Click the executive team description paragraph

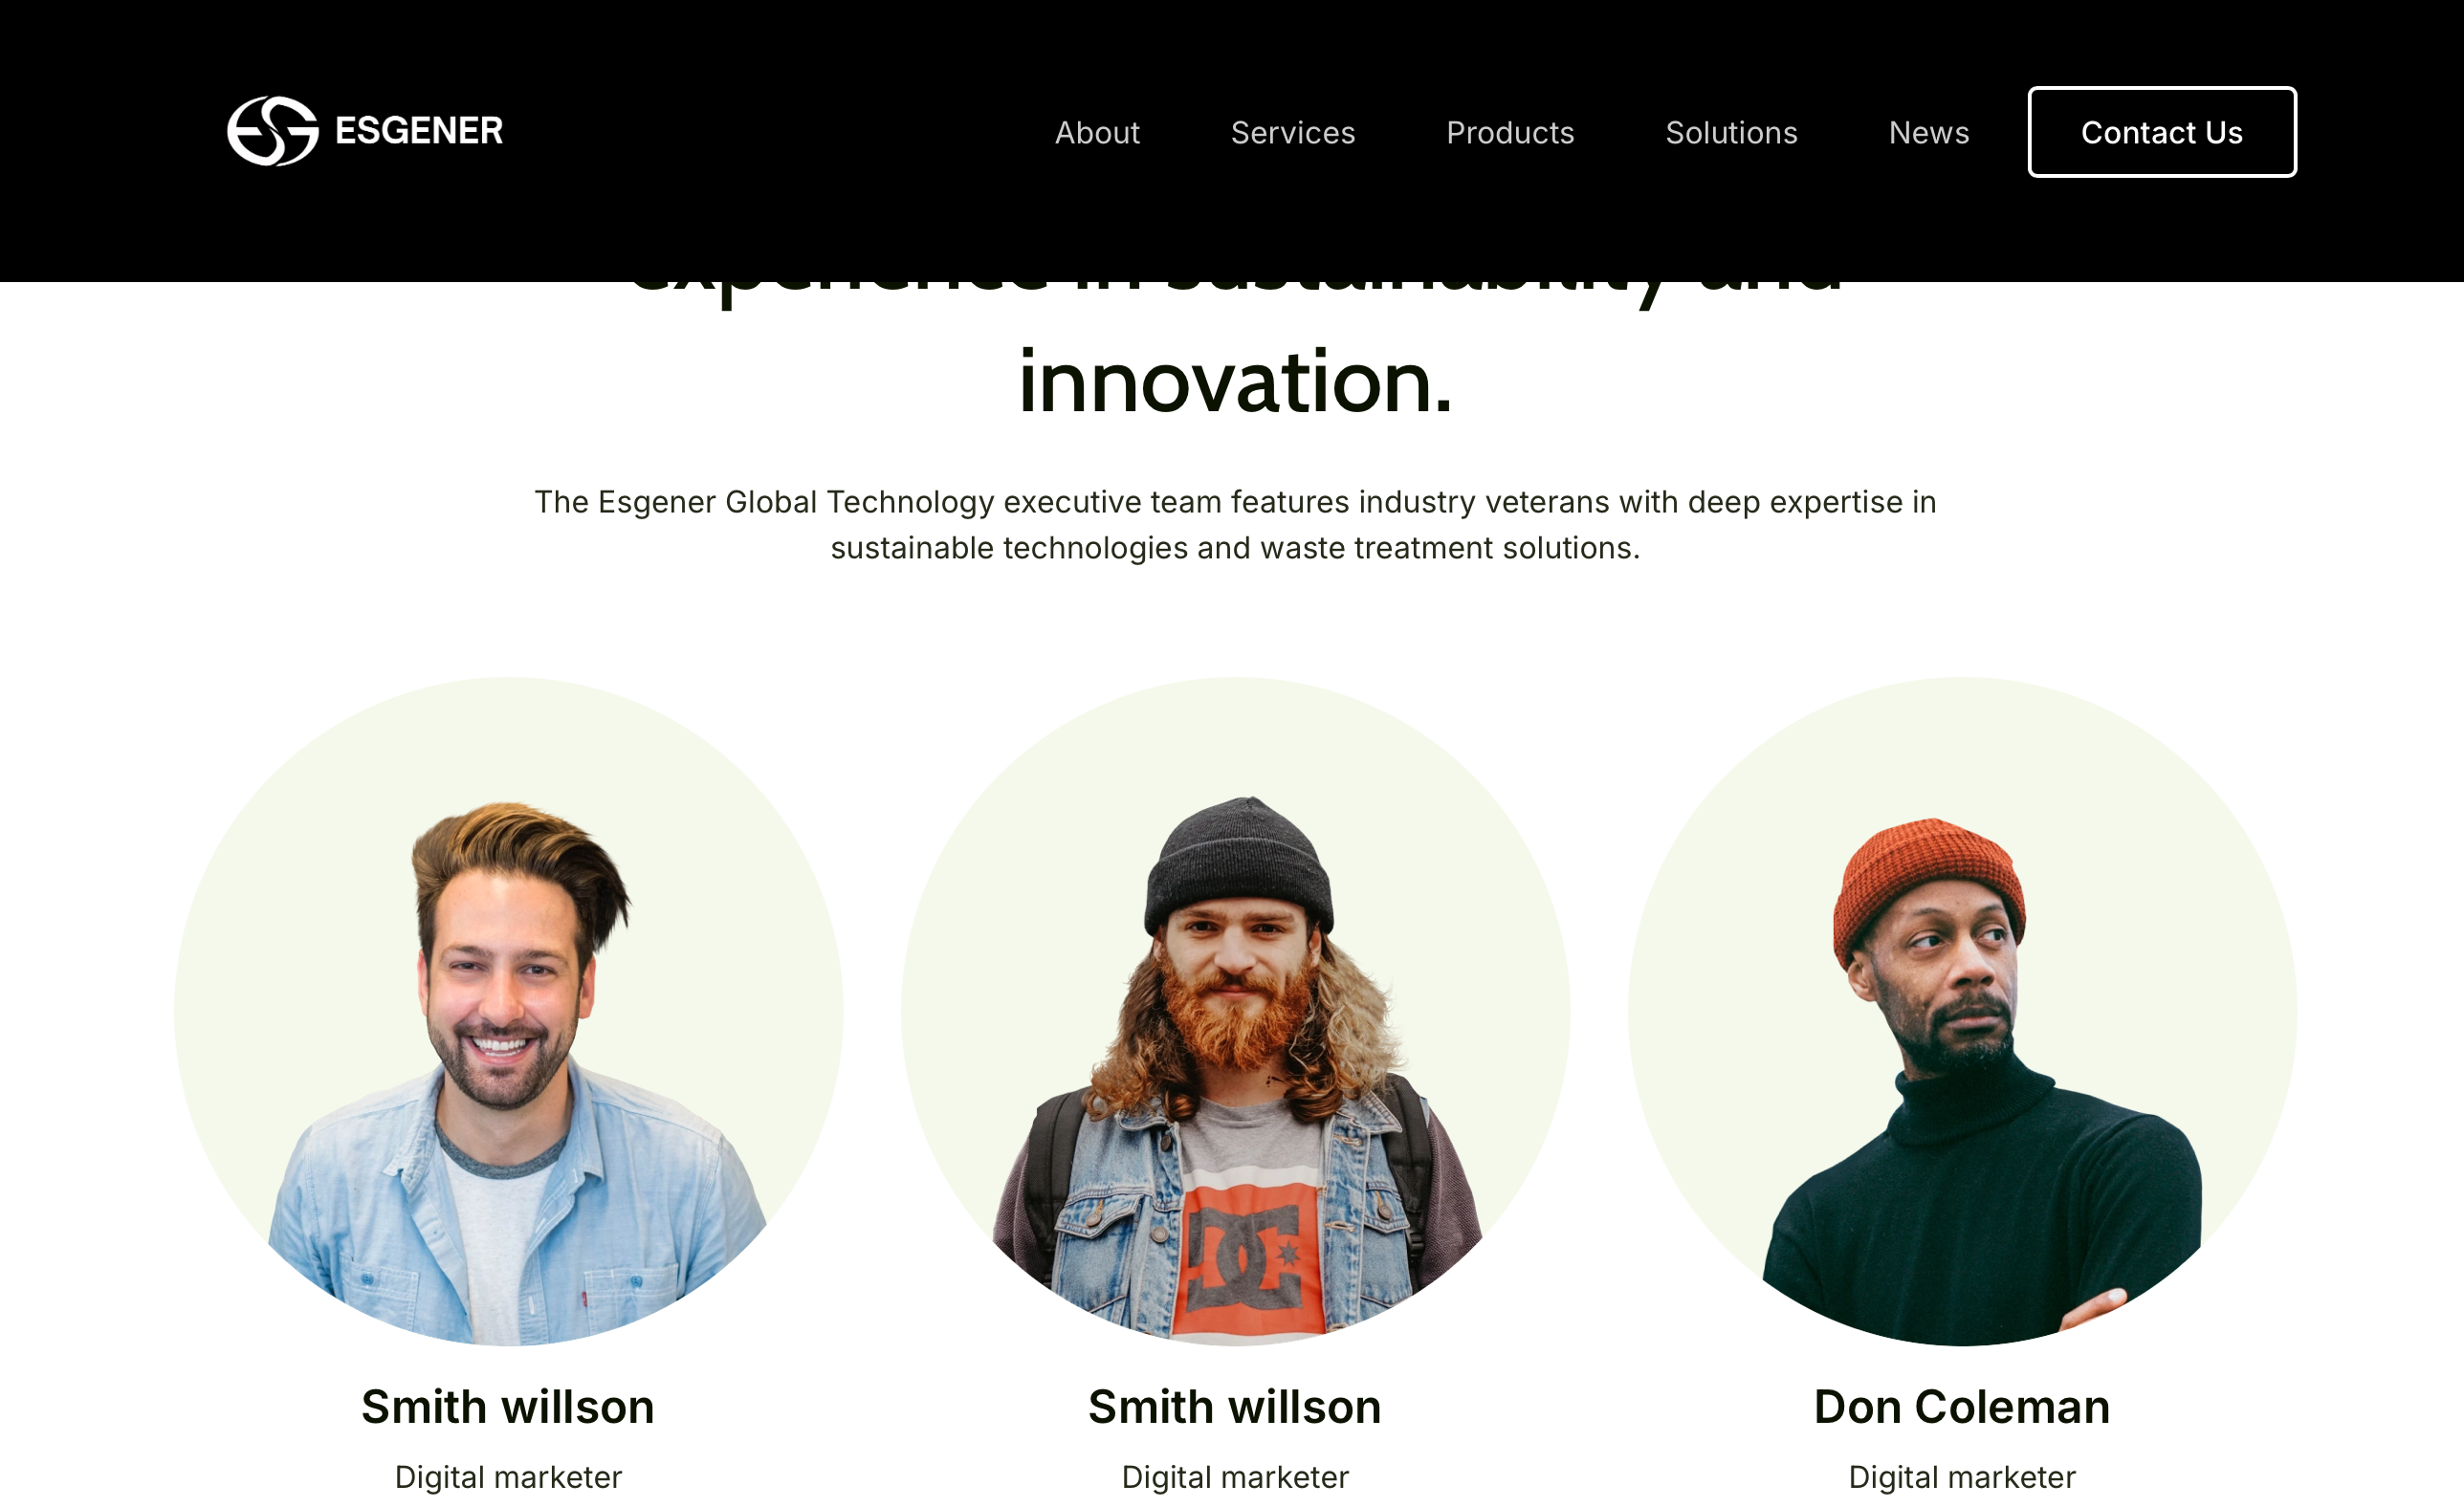(1235, 525)
